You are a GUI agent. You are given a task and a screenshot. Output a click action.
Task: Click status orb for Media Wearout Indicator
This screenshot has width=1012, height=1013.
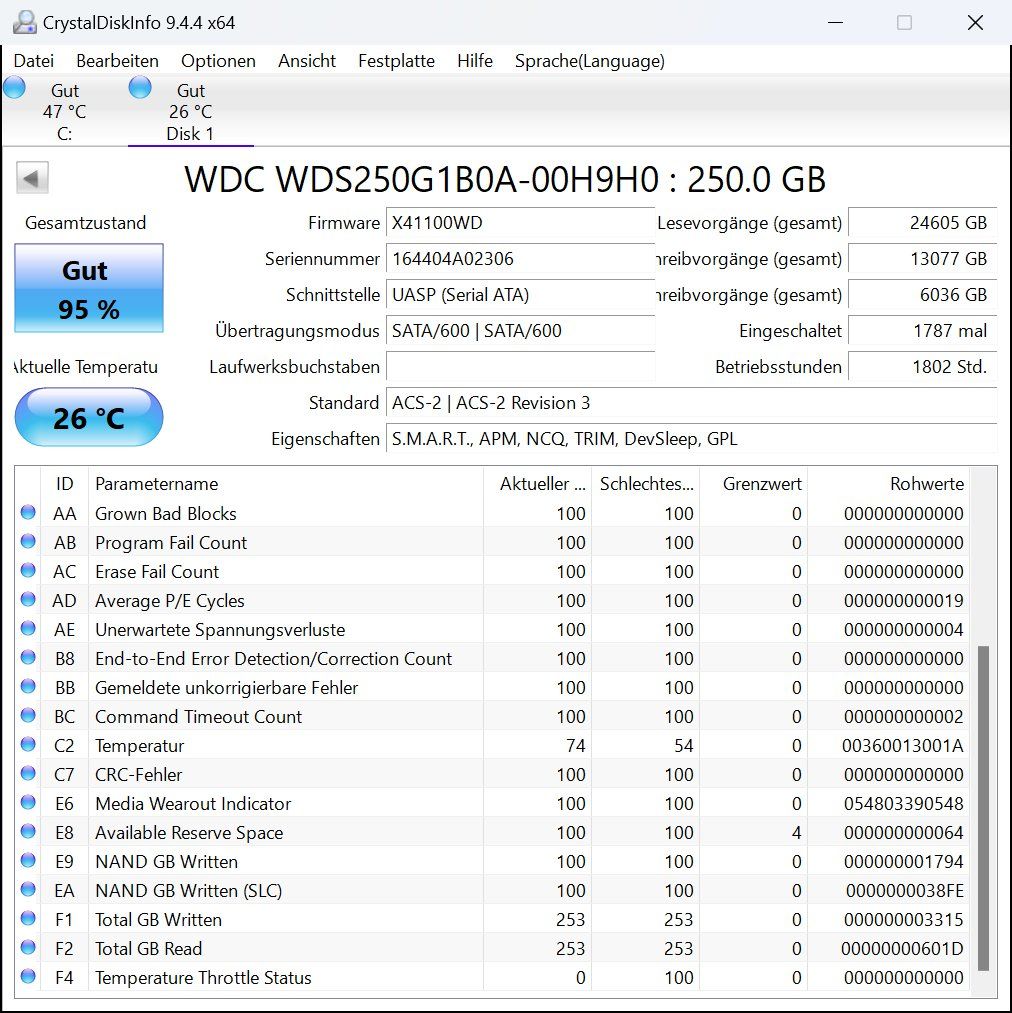(x=28, y=802)
